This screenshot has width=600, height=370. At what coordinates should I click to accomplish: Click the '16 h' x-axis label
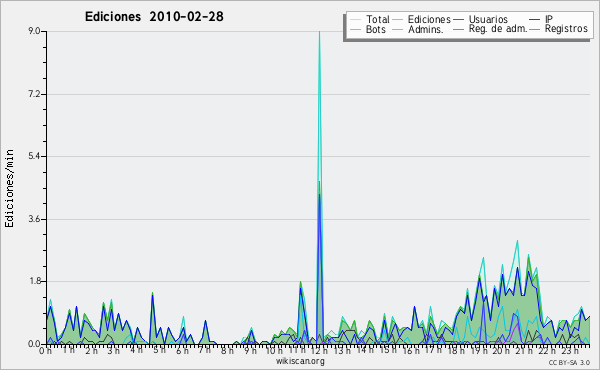tap(410, 350)
